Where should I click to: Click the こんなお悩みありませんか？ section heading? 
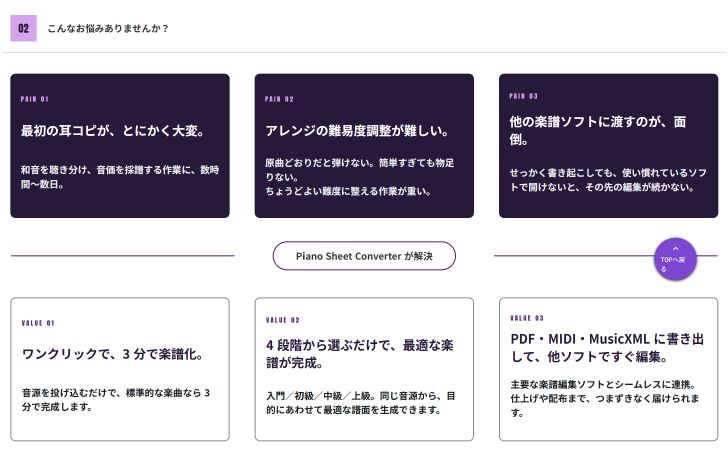(108, 28)
